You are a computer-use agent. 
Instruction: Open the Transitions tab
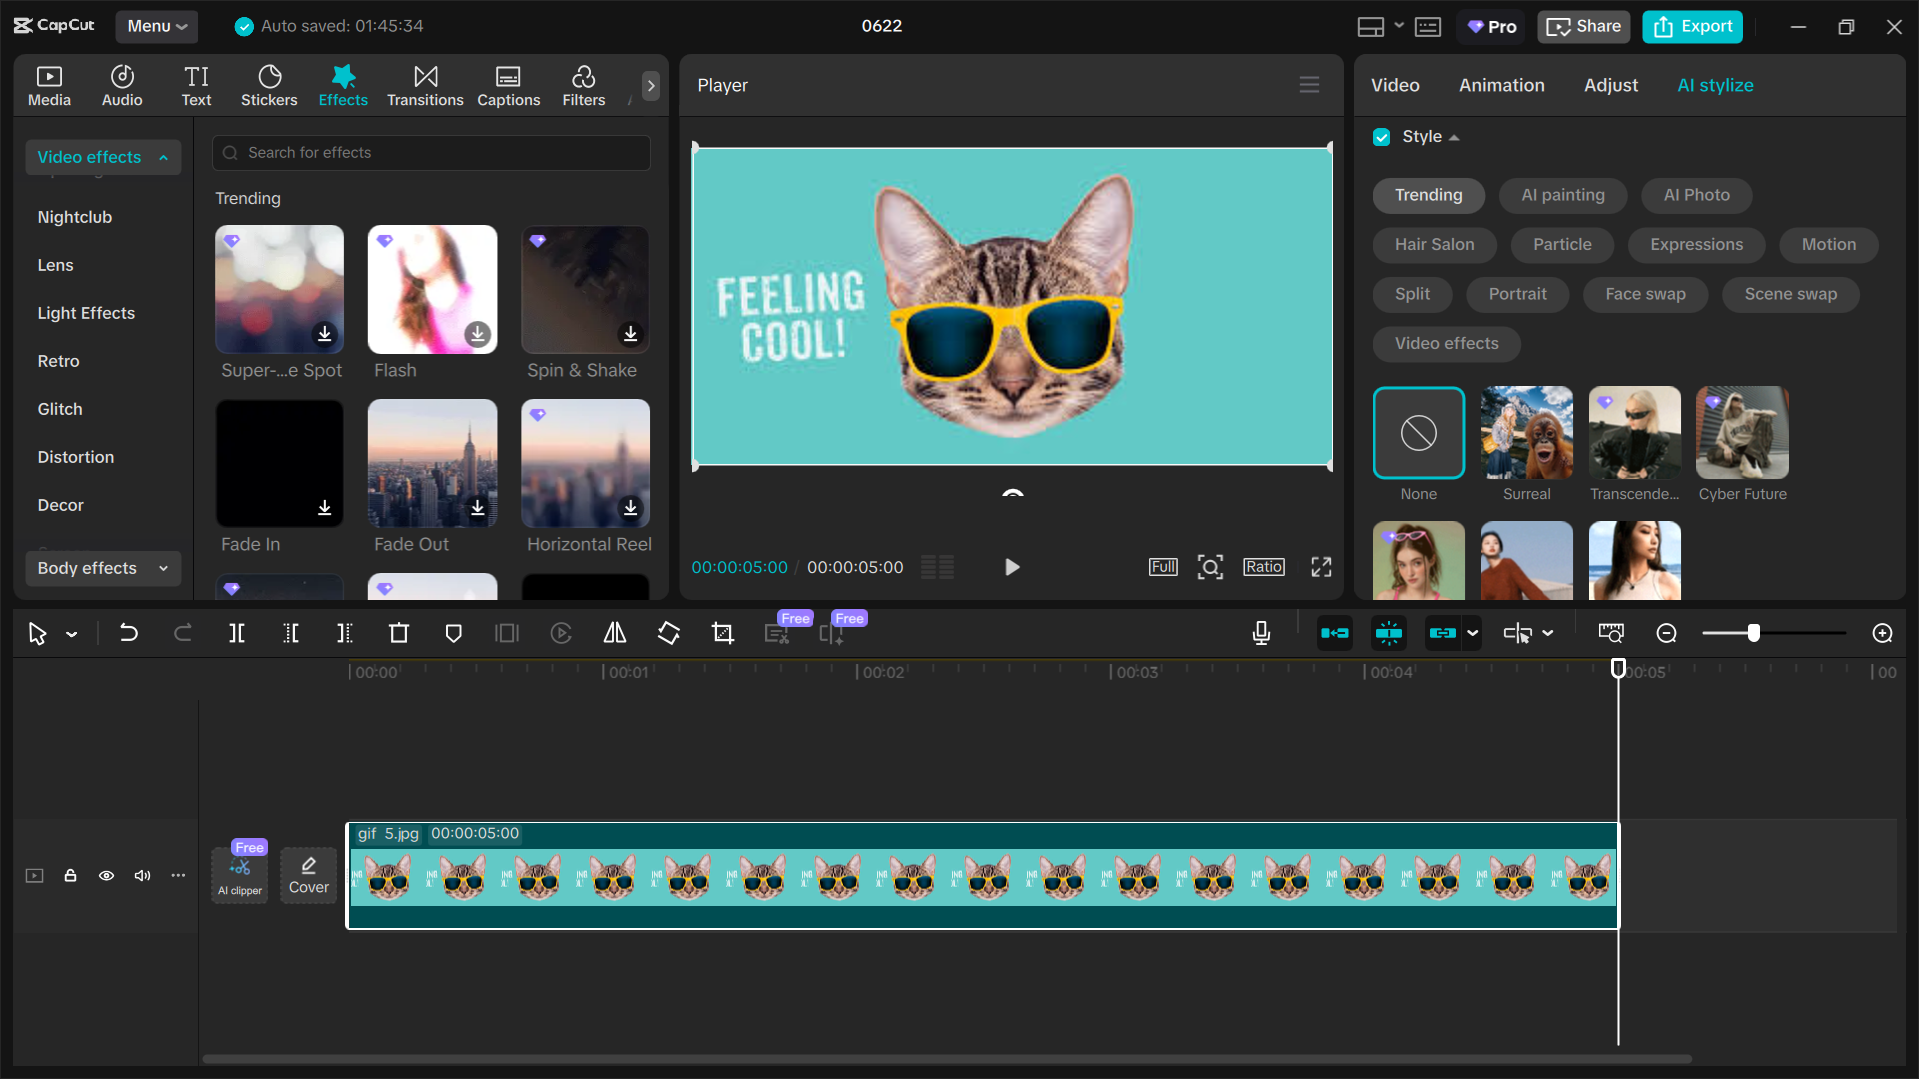coord(425,86)
